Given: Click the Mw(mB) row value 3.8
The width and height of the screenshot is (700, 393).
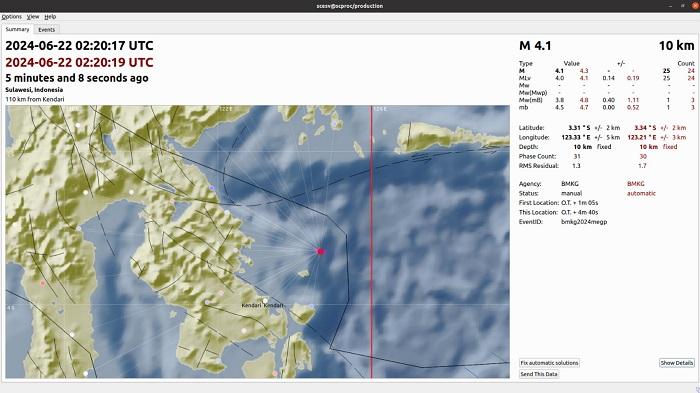Looking at the screenshot, I should (559, 100).
